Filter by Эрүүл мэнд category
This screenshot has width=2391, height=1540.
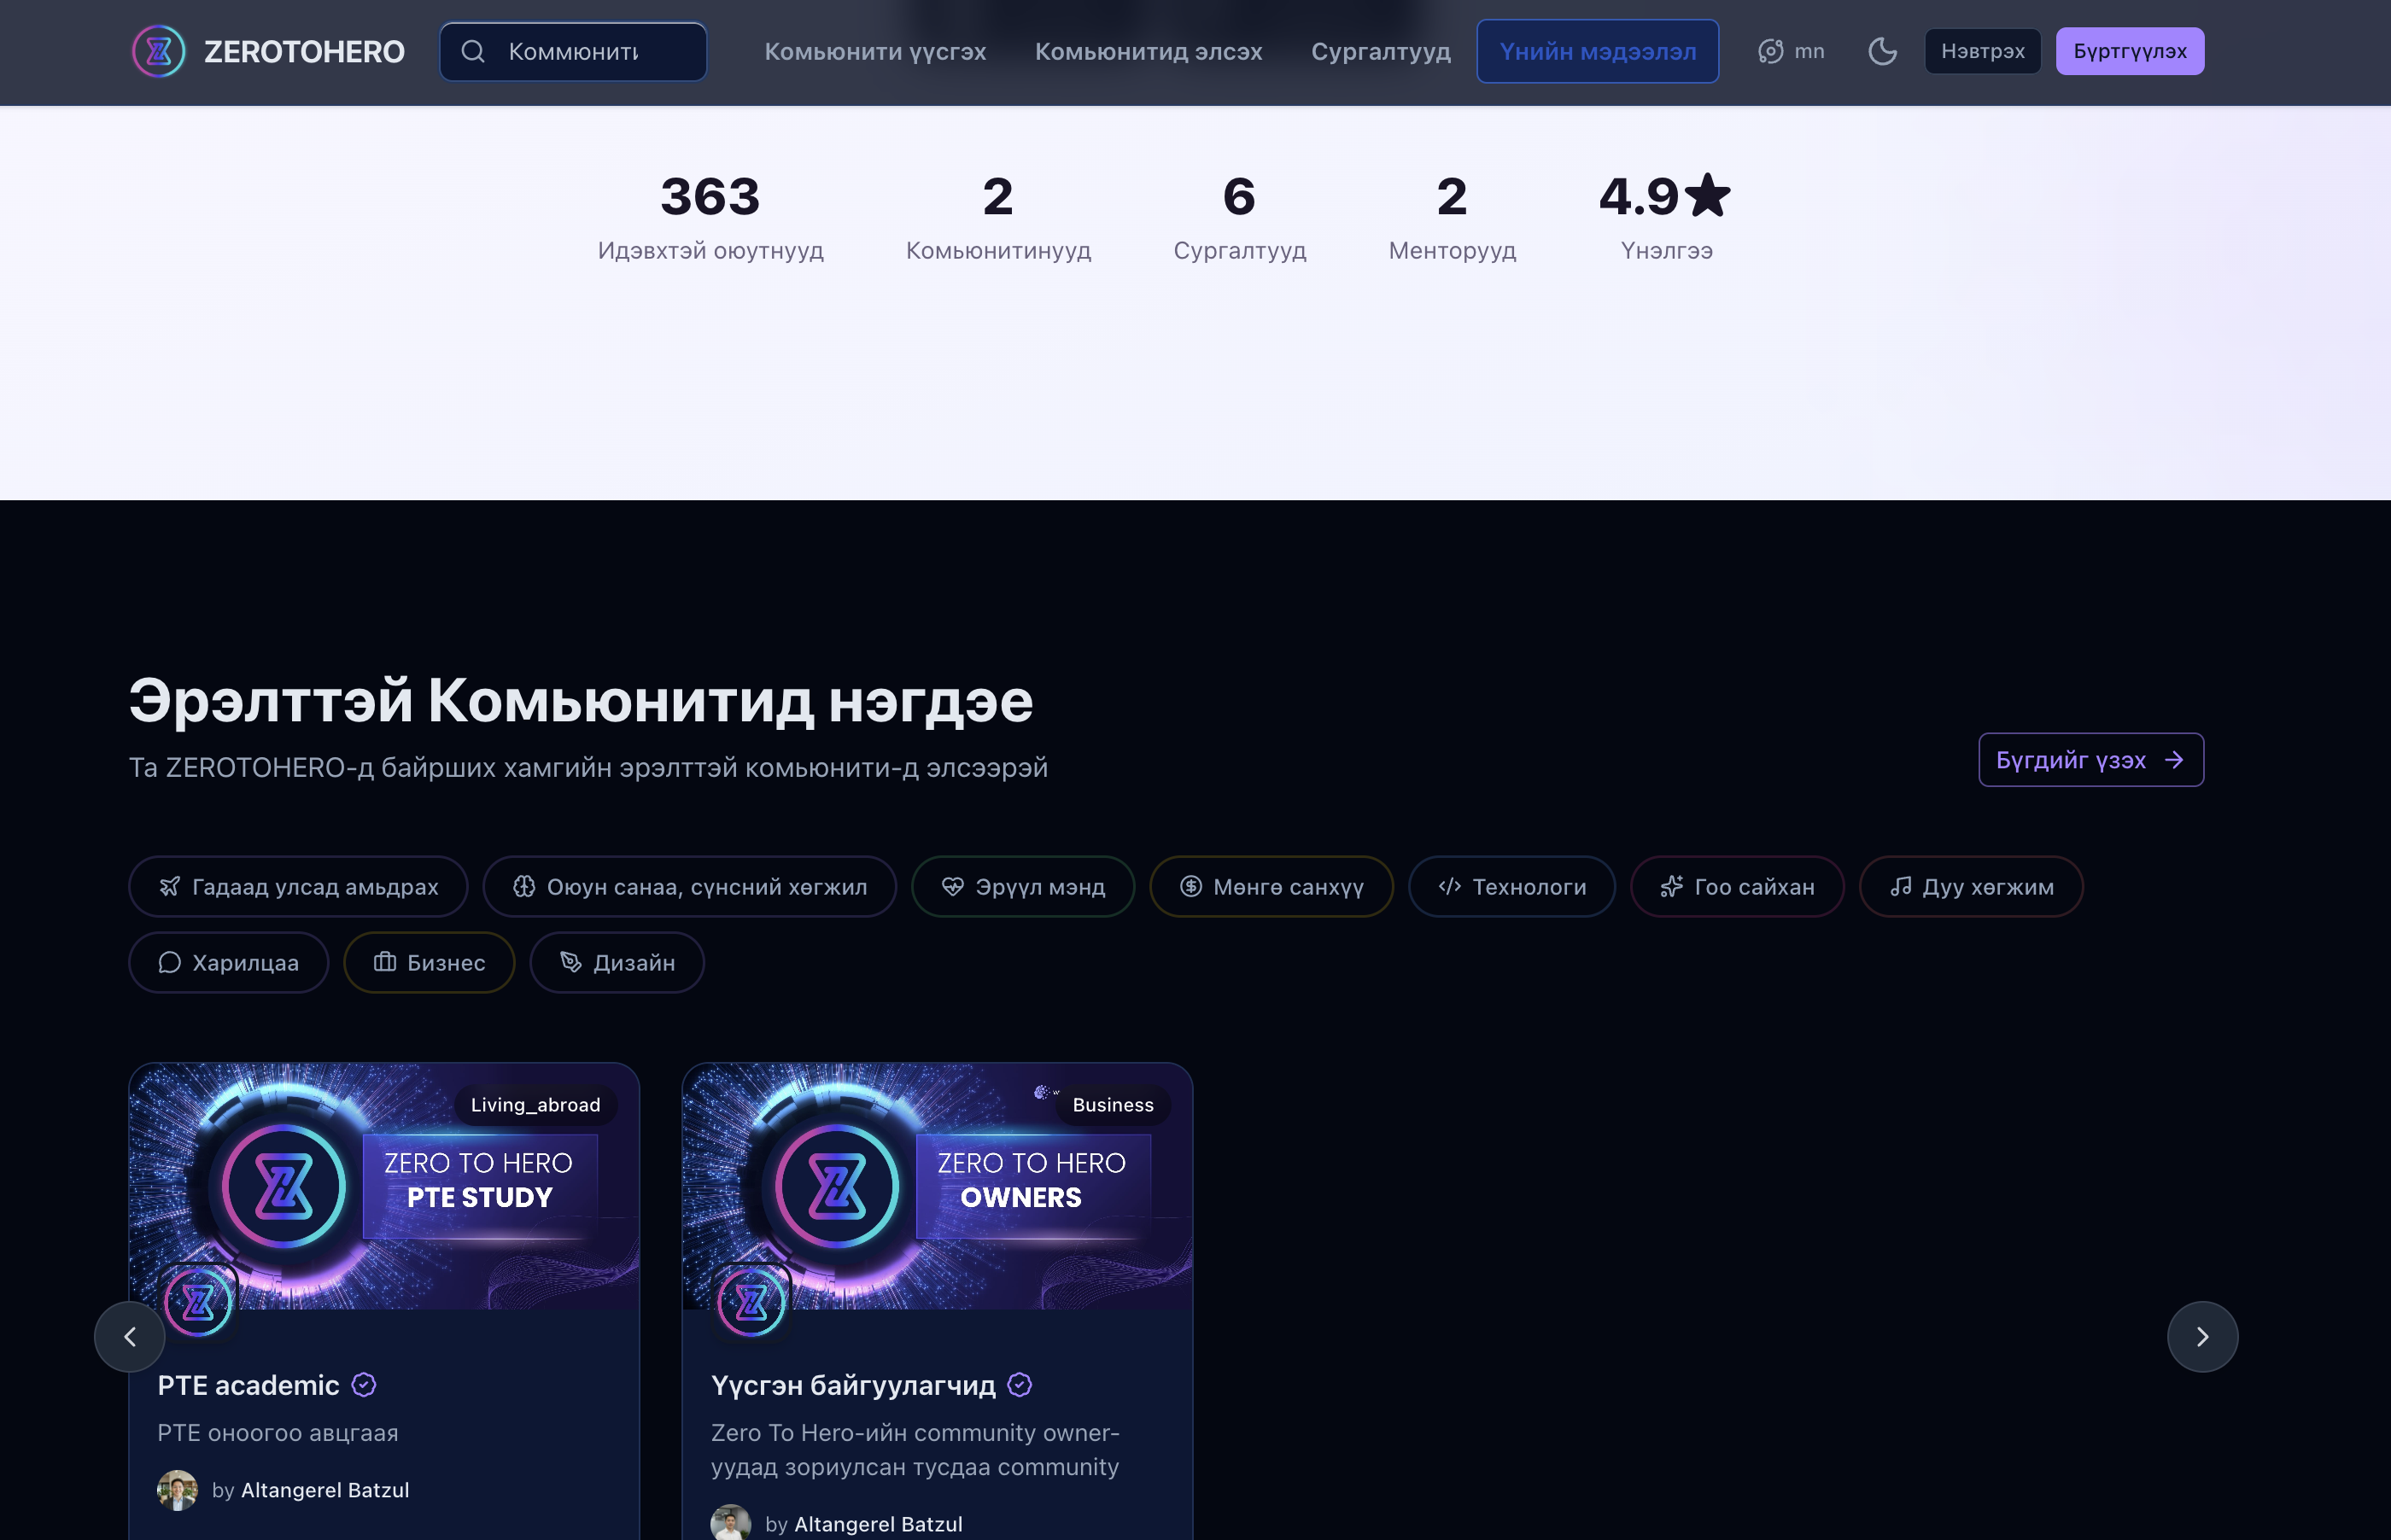[1023, 886]
